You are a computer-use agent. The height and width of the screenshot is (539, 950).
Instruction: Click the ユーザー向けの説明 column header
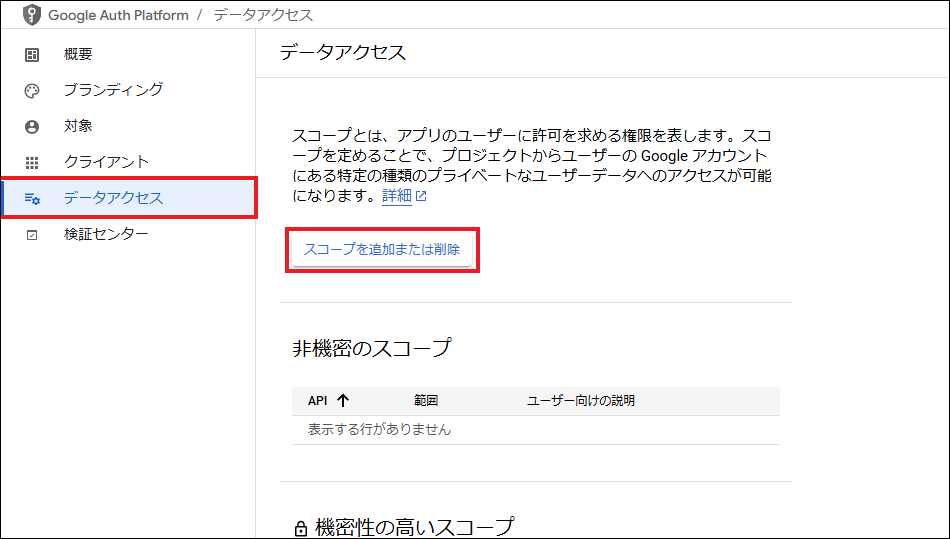point(580,400)
